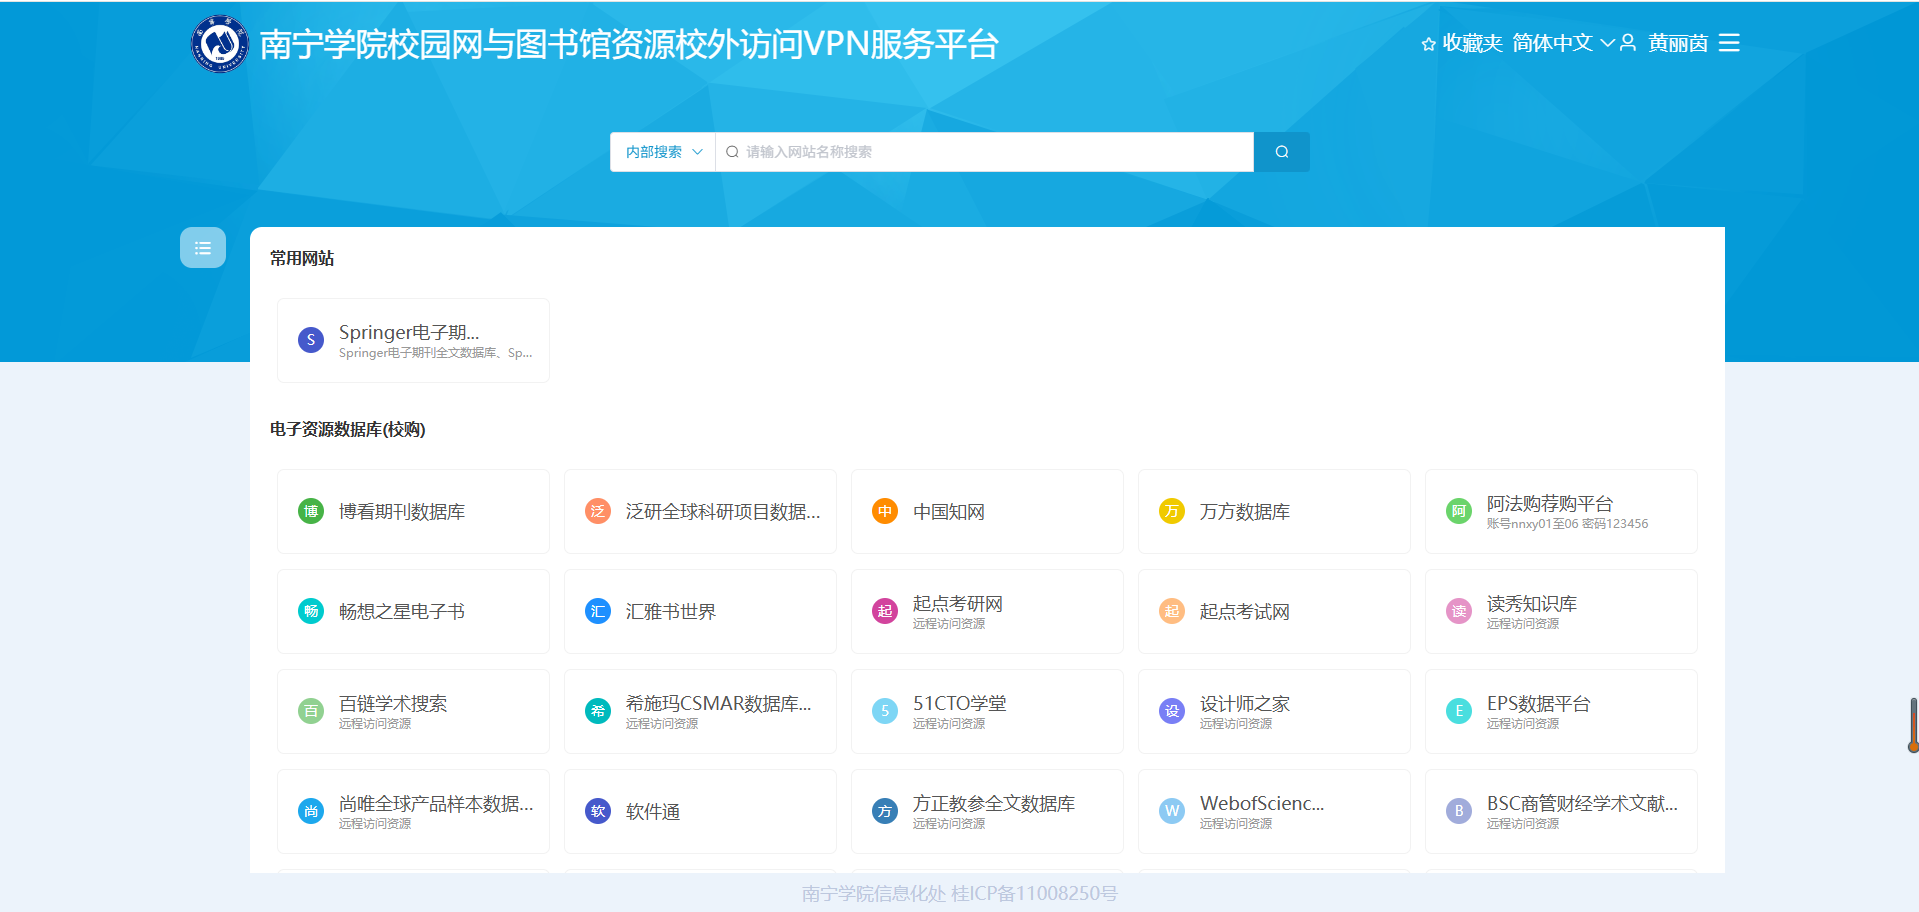Click the 设计师之家 purple icon
The image size is (1919, 912).
point(1172,711)
